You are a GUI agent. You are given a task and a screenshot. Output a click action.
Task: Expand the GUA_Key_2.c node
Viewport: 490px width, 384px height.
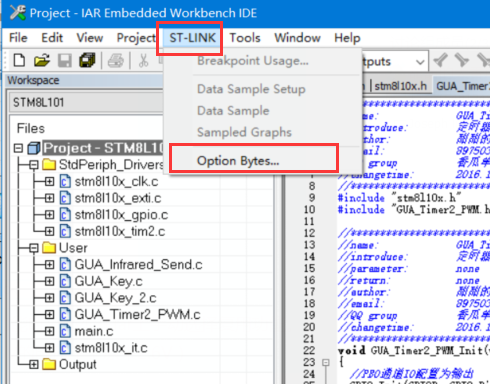49,298
